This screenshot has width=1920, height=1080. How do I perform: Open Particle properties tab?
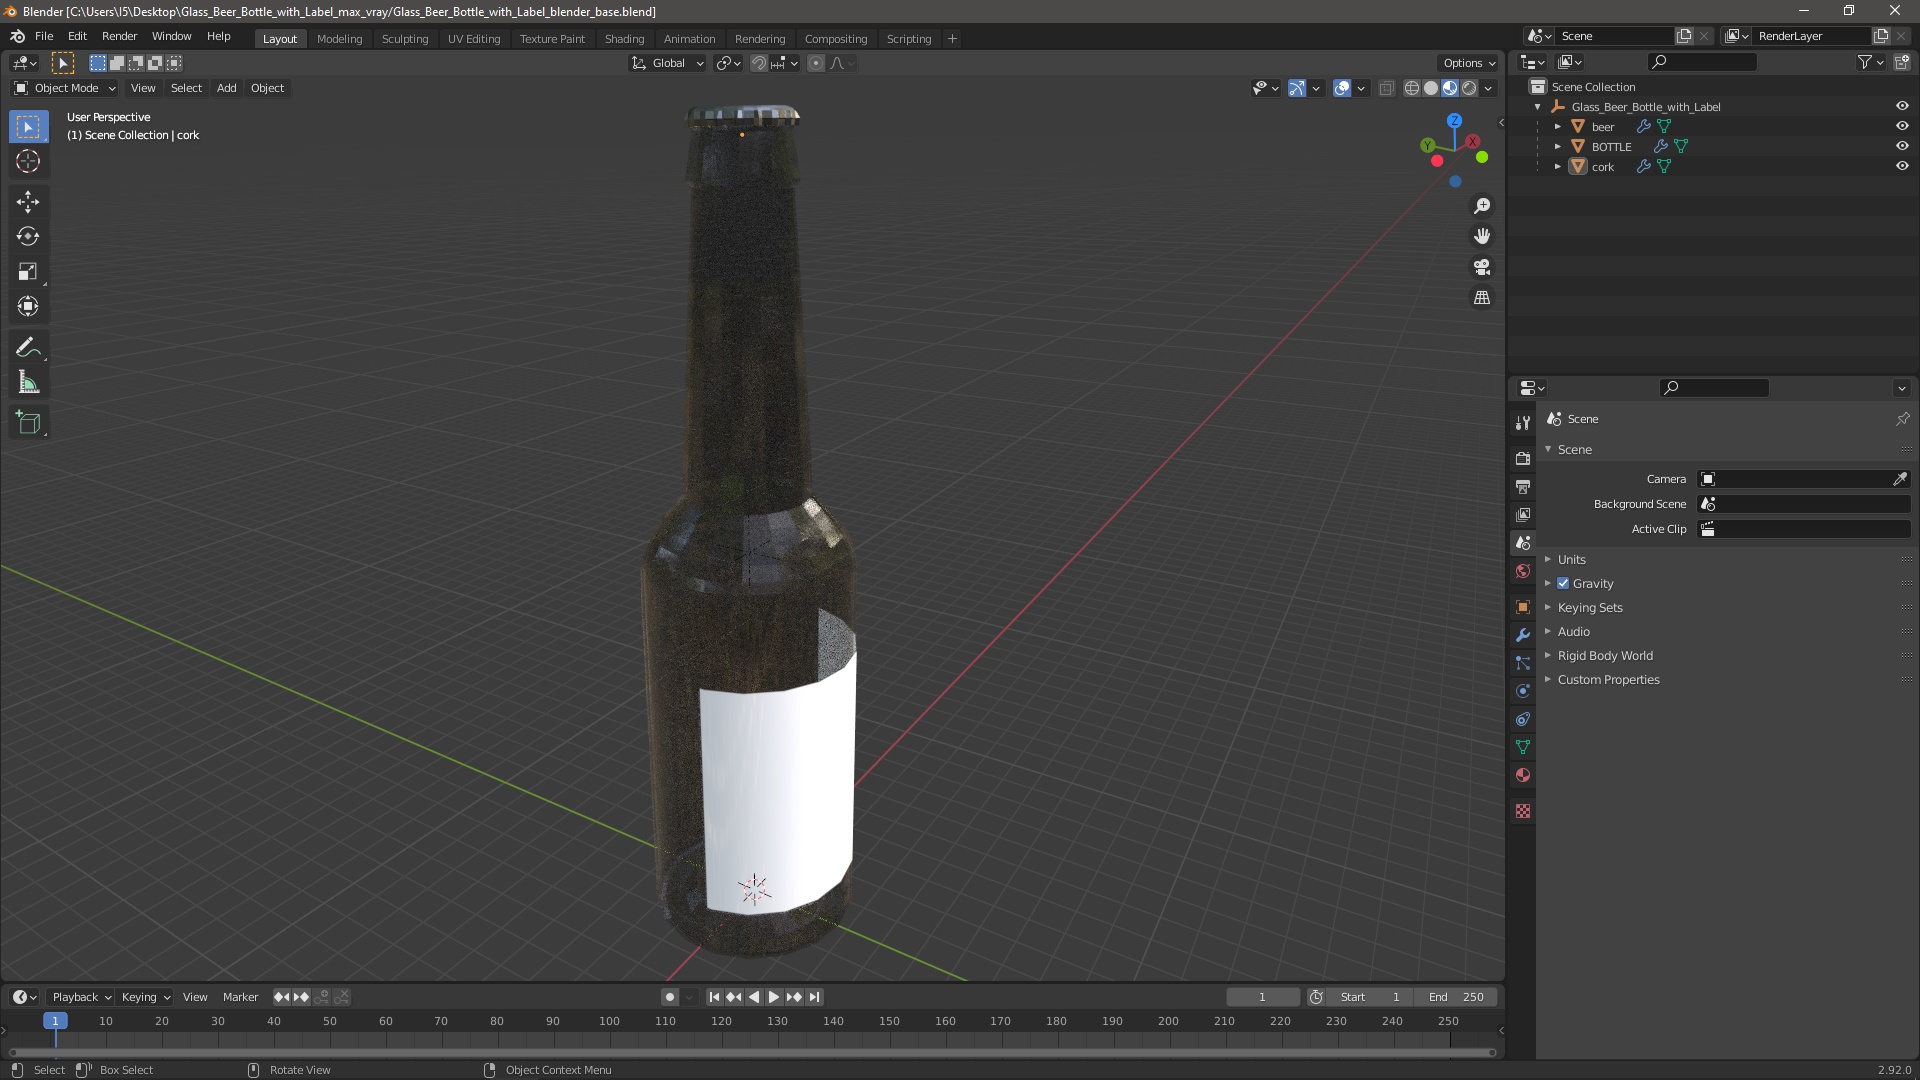tap(1523, 663)
